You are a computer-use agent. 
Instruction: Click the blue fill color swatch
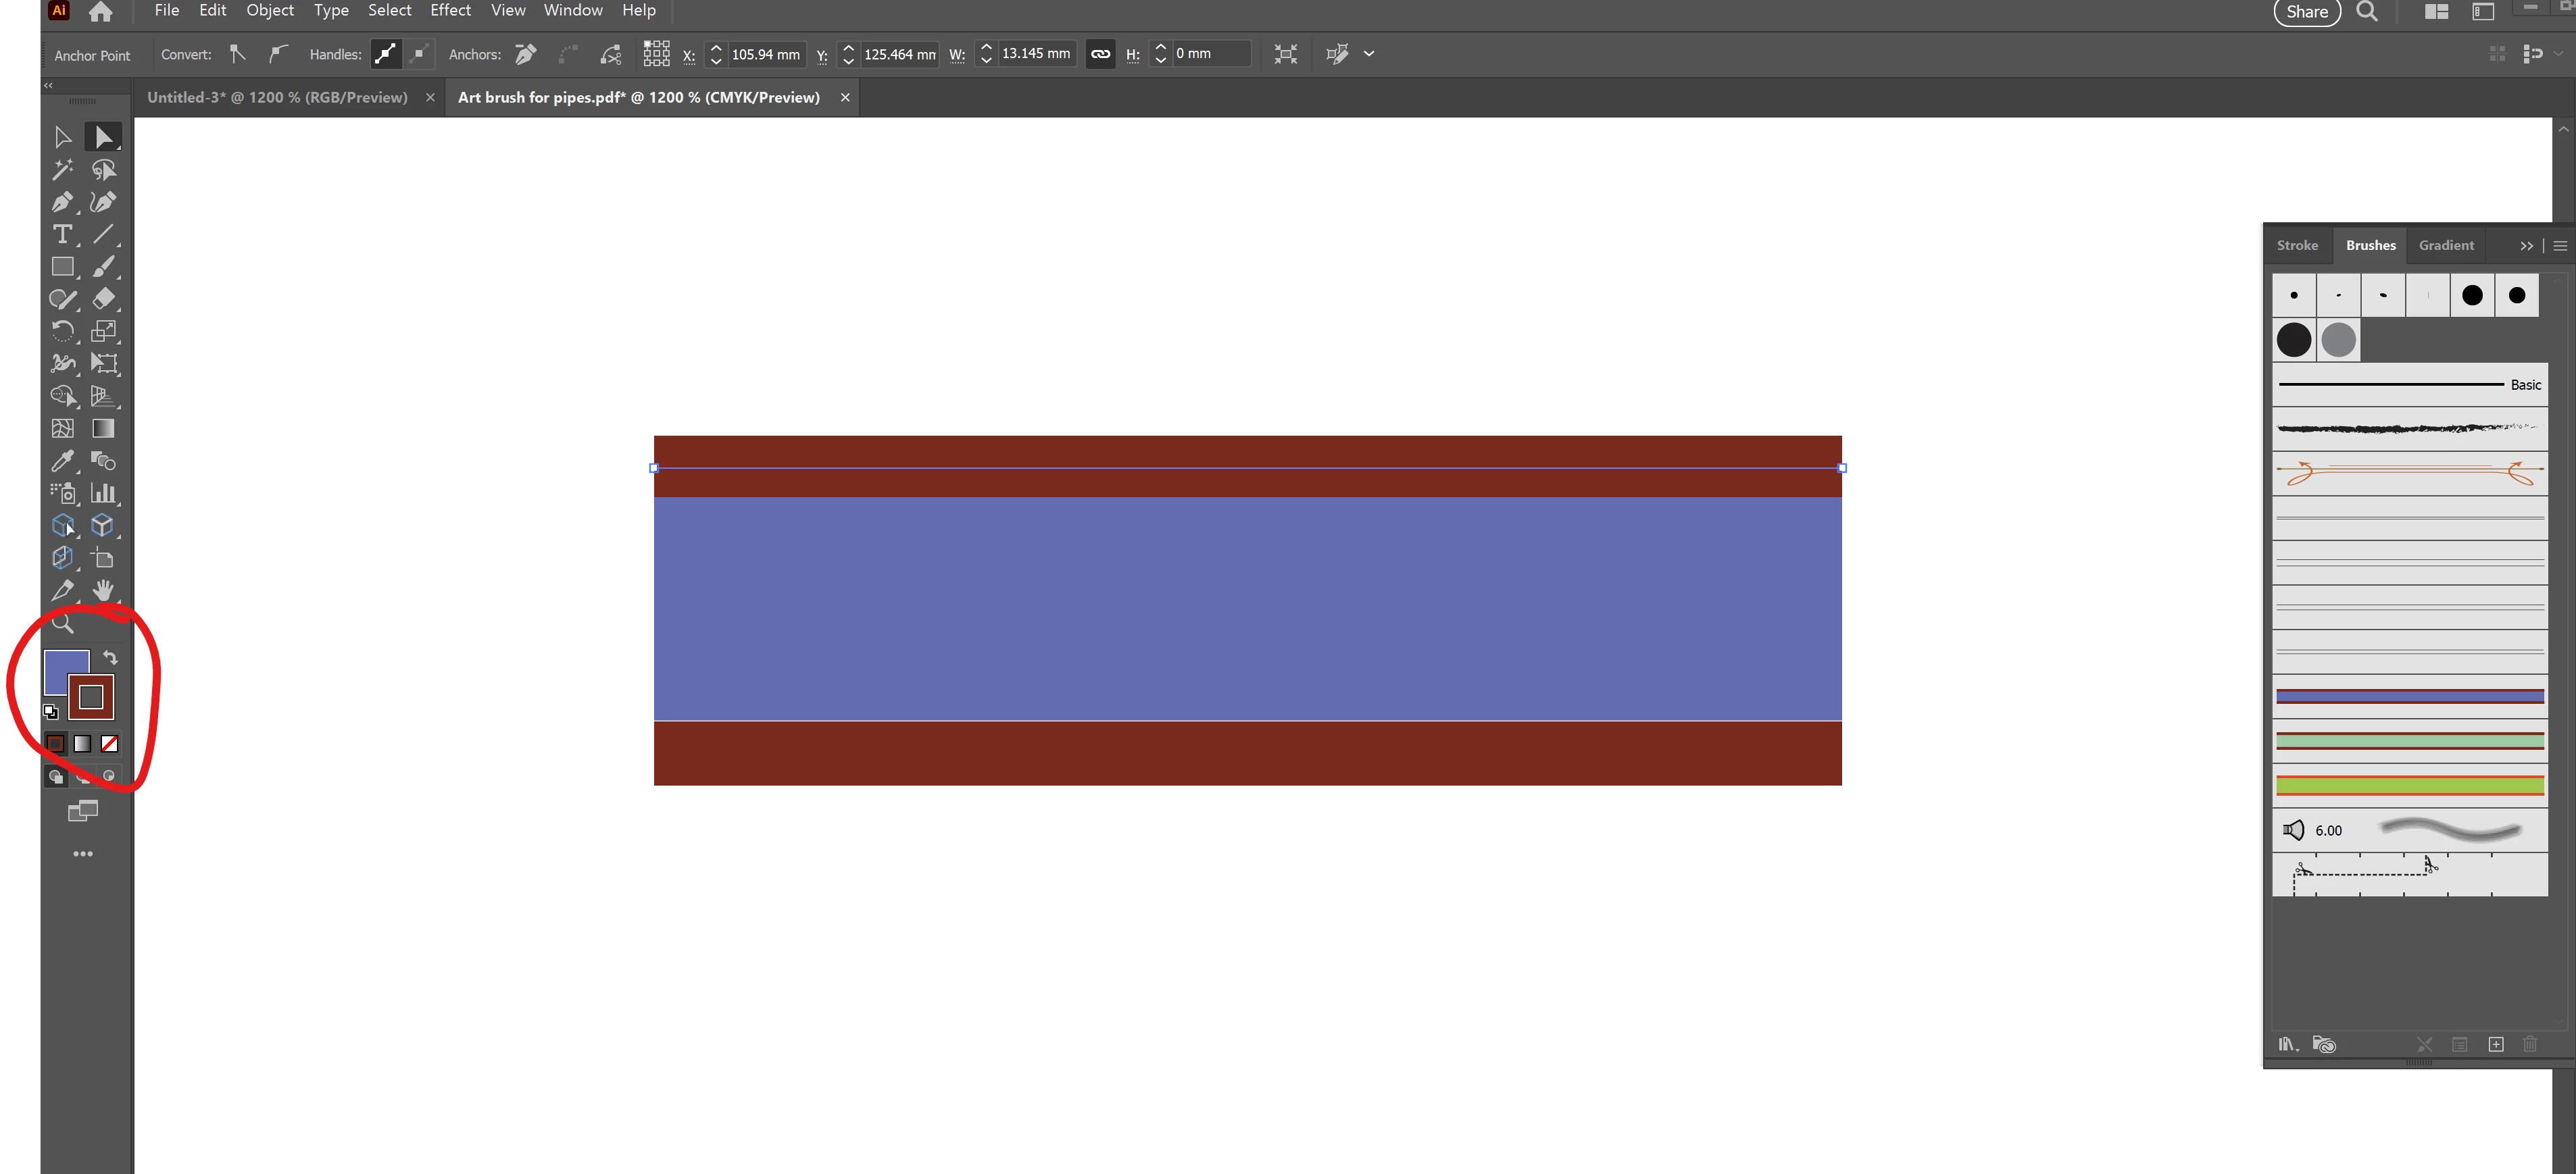click(58, 664)
